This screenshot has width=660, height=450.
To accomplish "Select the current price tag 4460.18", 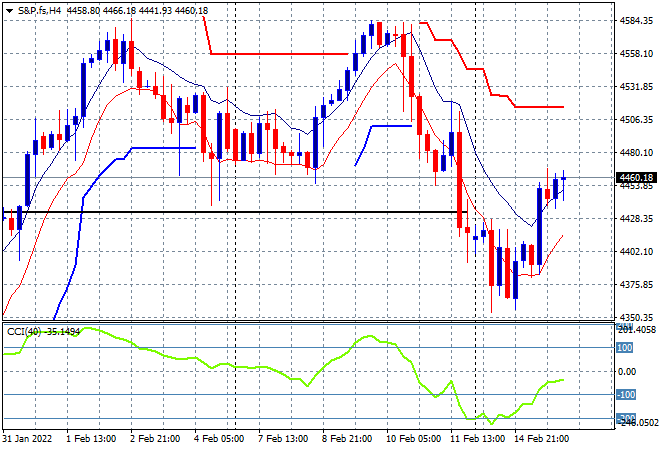I will [636, 178].
